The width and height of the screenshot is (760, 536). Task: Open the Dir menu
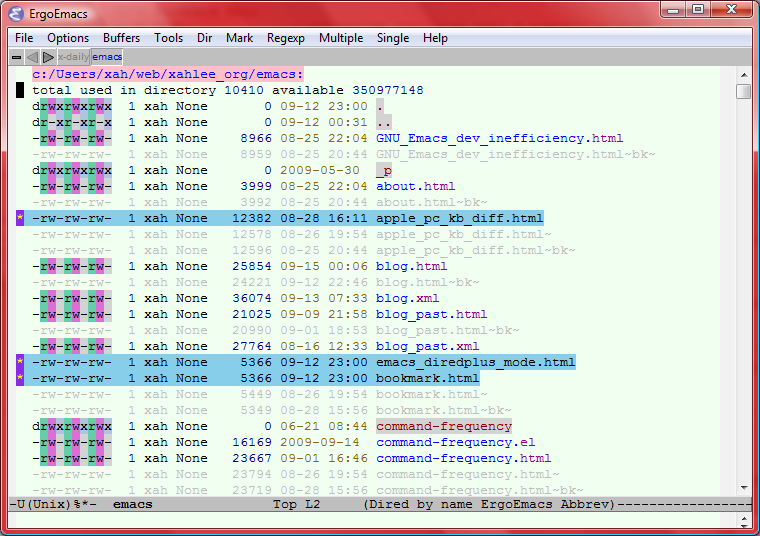[205, 38]
